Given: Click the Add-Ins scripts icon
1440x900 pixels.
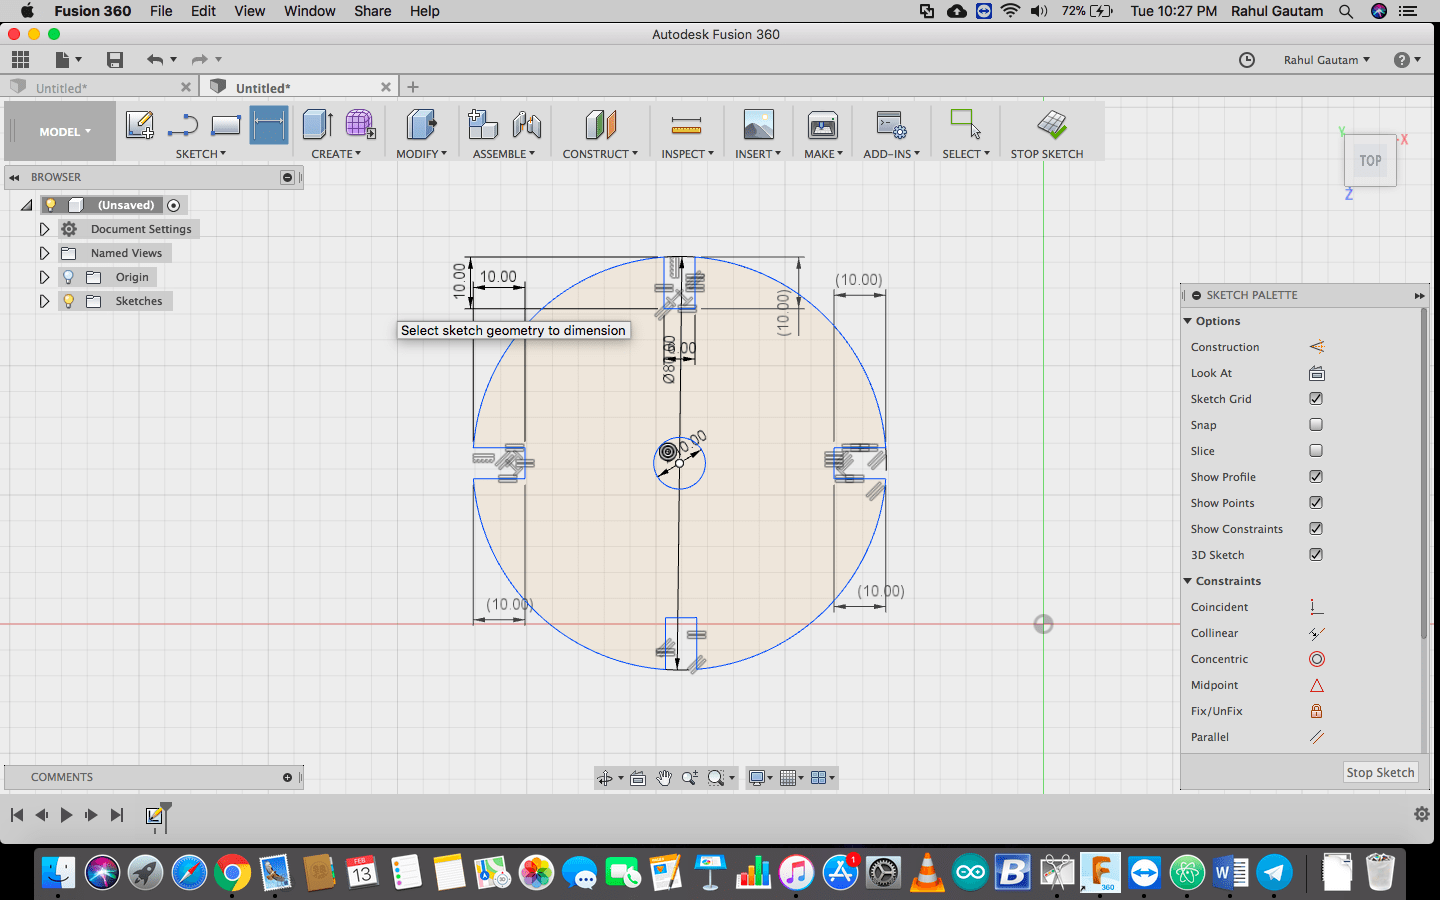Looking at the screenshot, I should tap(891, 125).
